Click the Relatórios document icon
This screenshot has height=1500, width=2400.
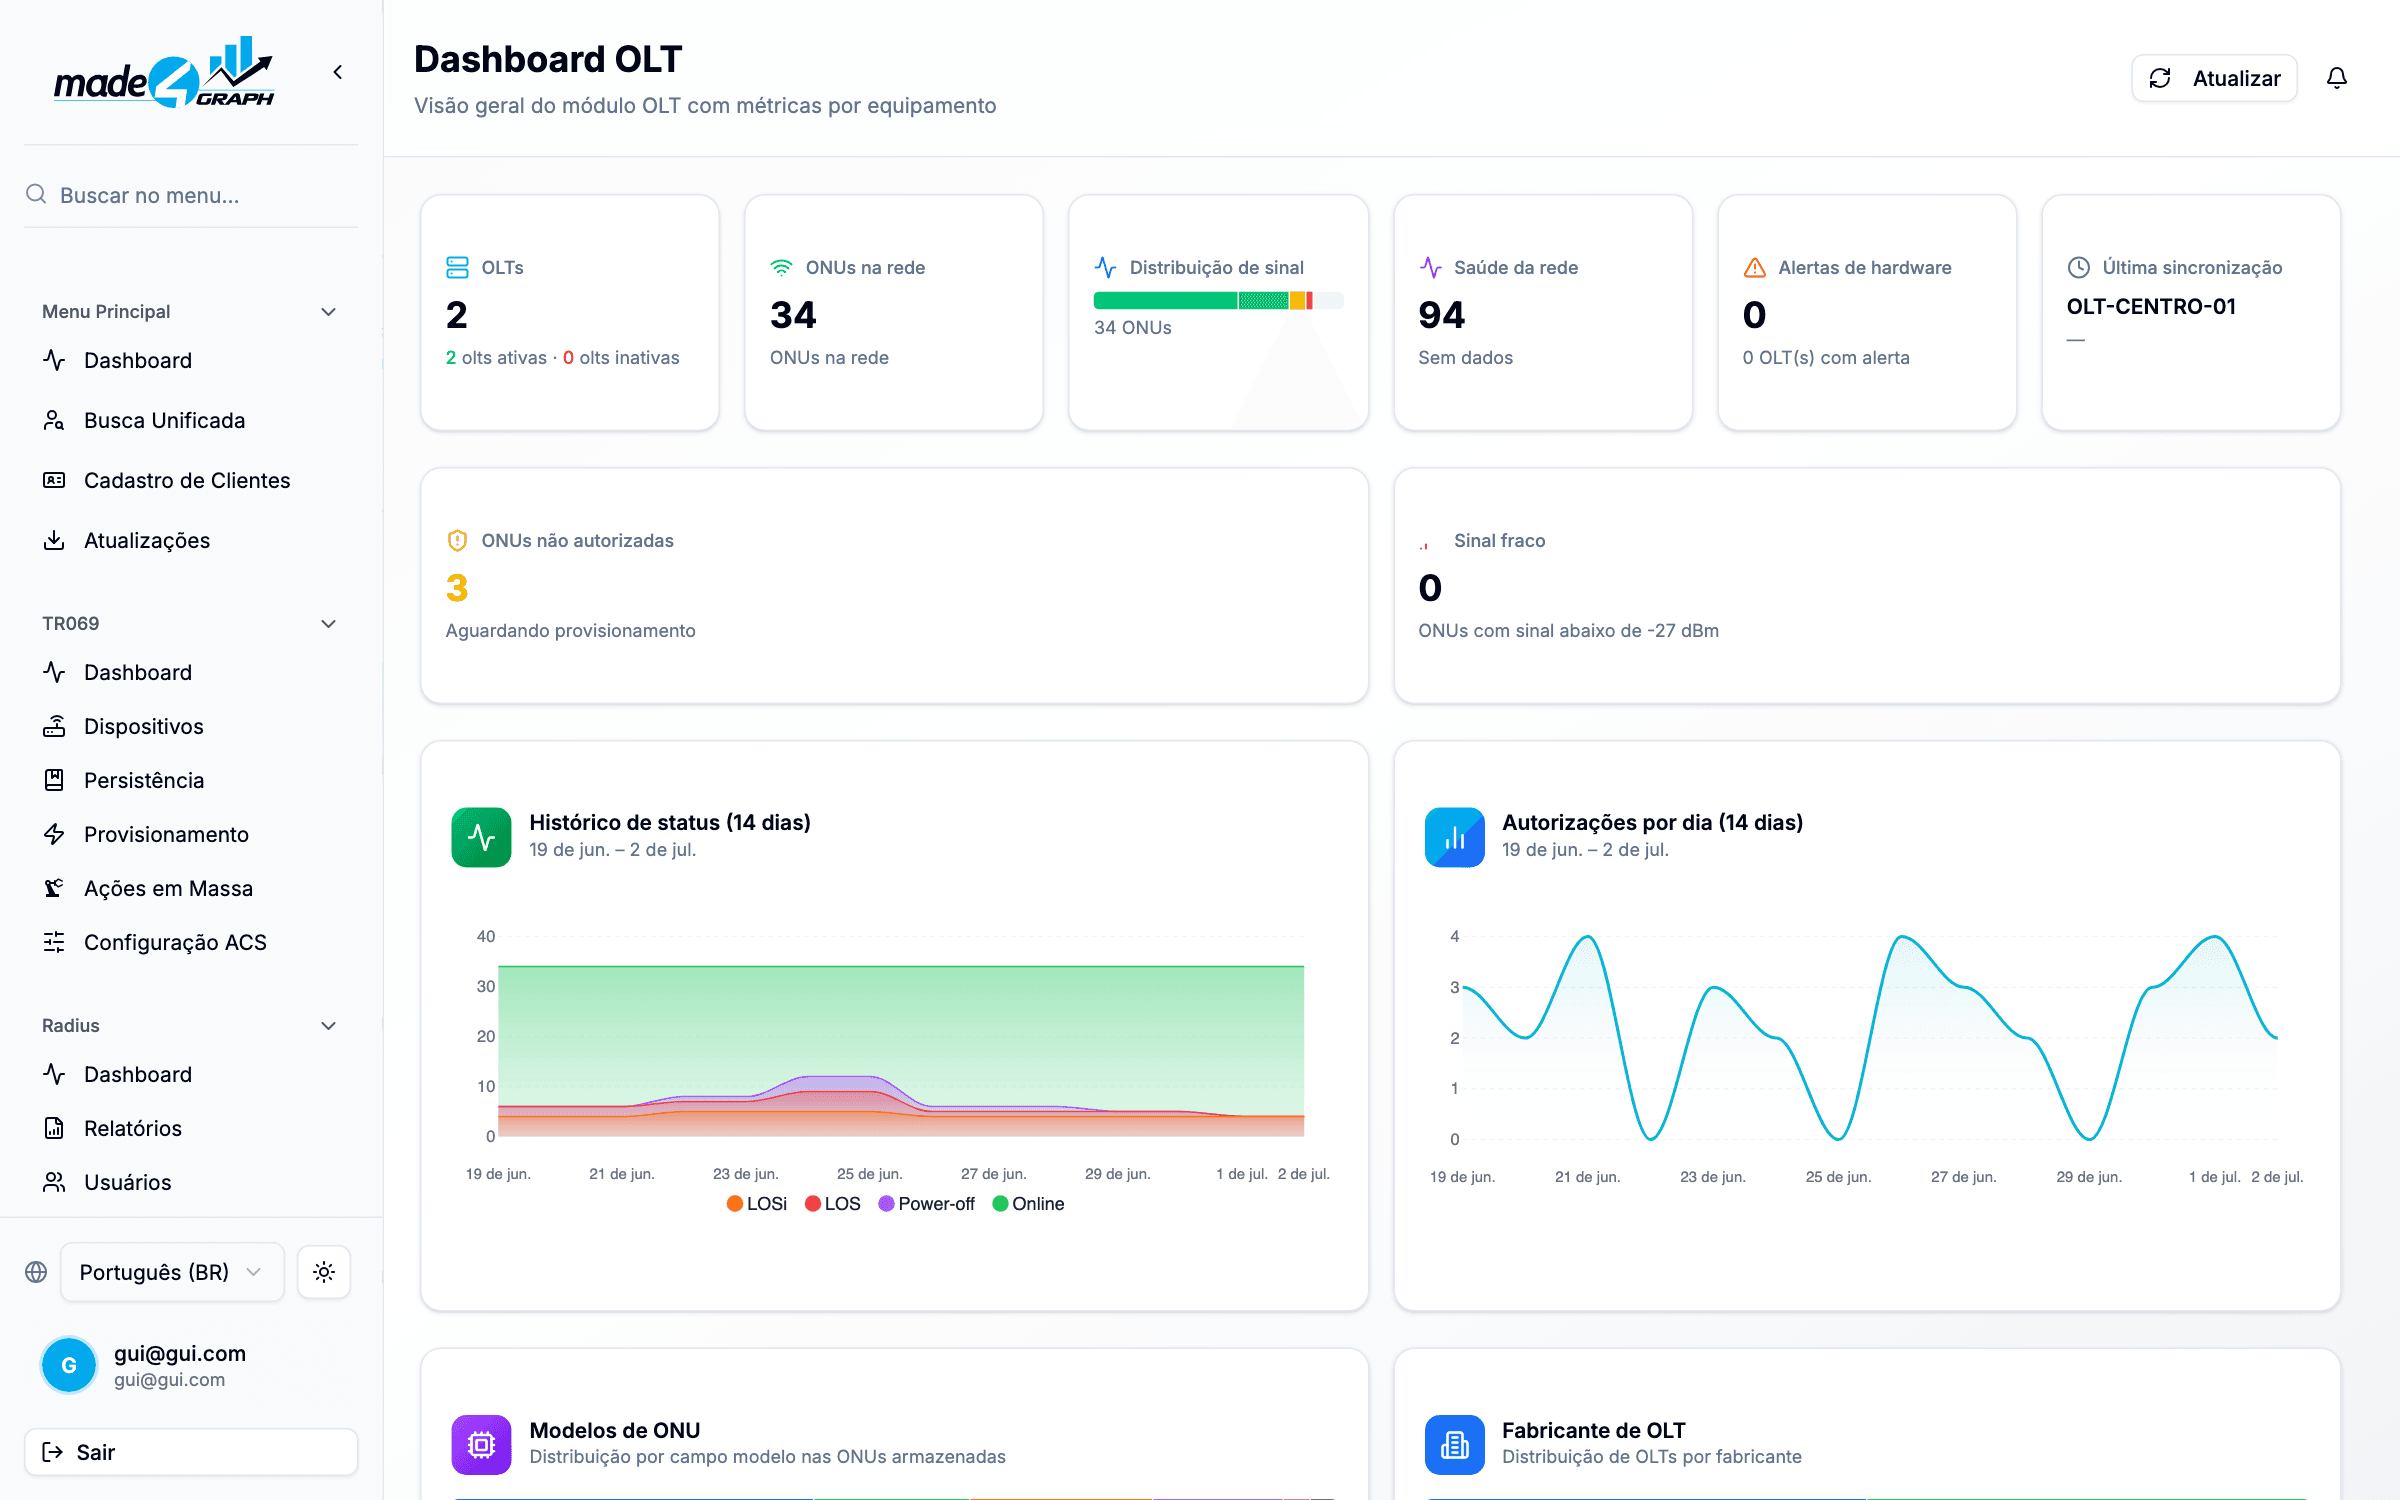[54, 1128]
